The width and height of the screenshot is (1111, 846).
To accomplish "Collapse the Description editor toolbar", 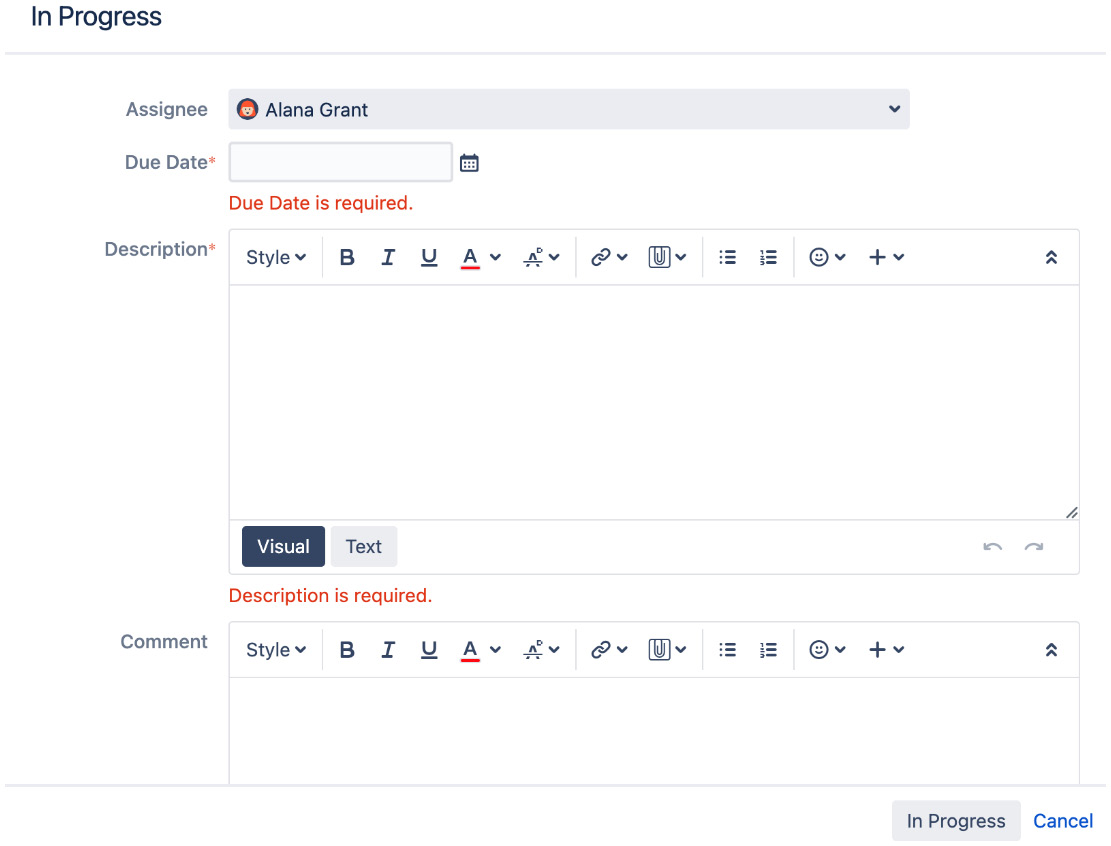I will [1051, 257].
